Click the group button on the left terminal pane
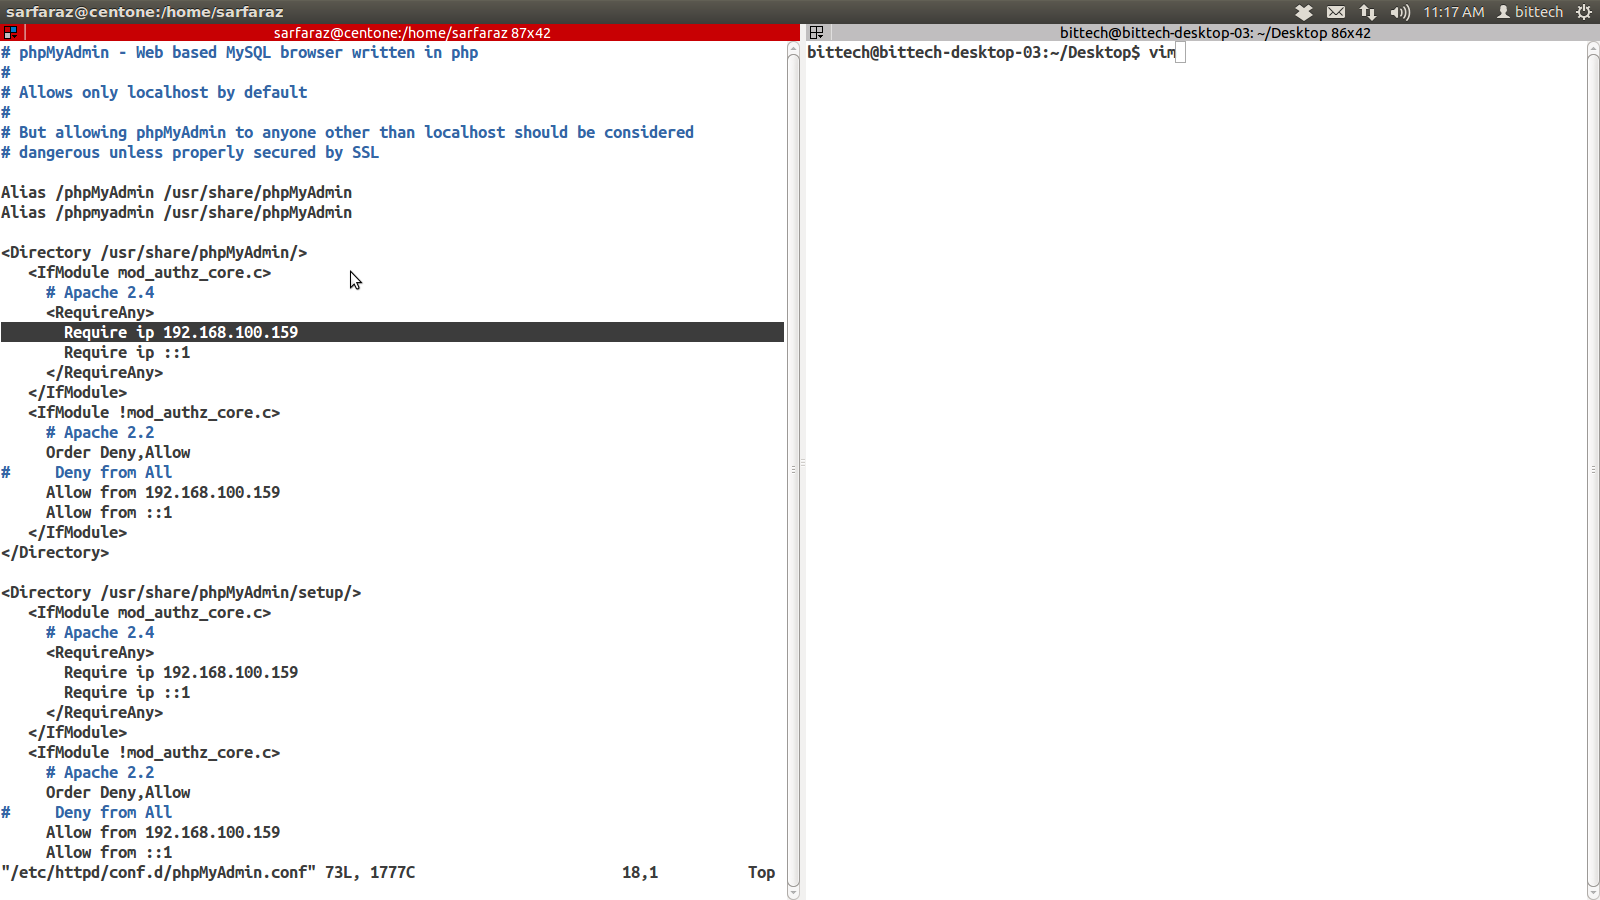Viewport: 1600px width, 900px height. pyautogui.click(x=10, y=32)
